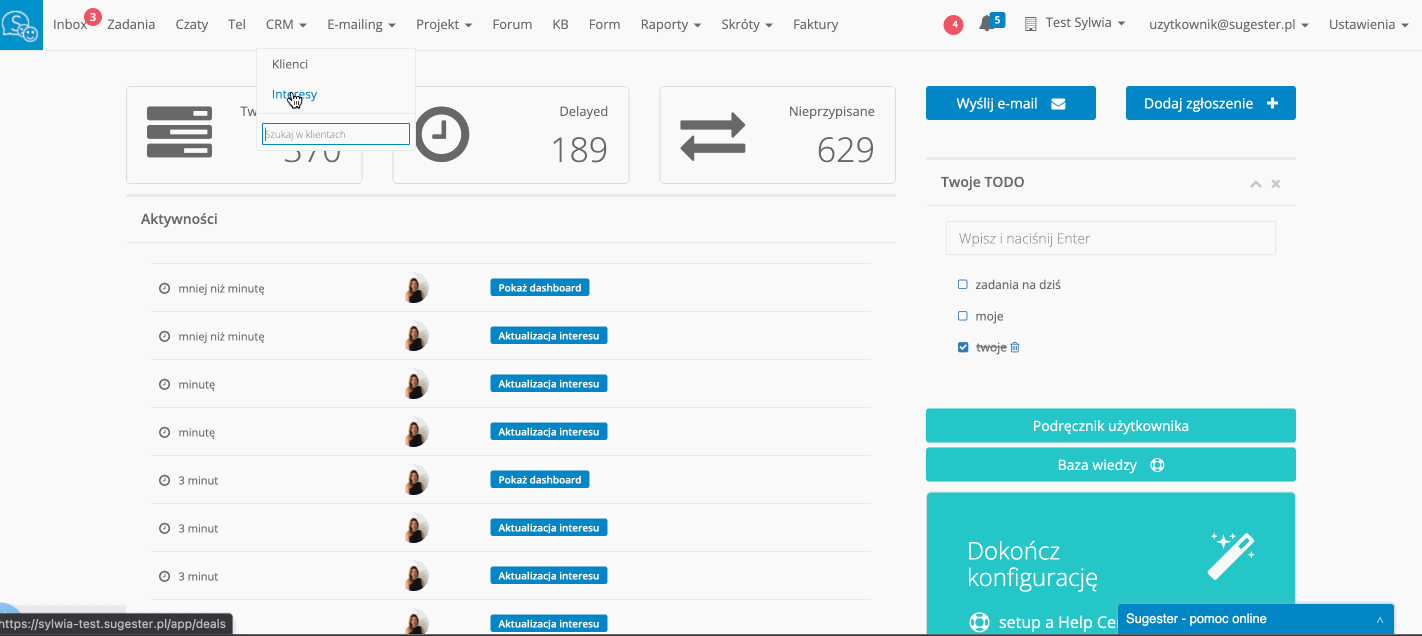Open Baza wiedzy button
The image size is (1422, 636).
[1111, 464]
